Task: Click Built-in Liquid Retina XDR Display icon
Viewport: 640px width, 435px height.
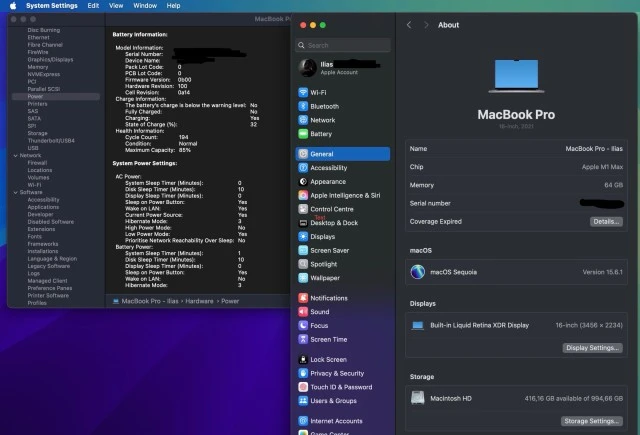Action: coord(418,326)
